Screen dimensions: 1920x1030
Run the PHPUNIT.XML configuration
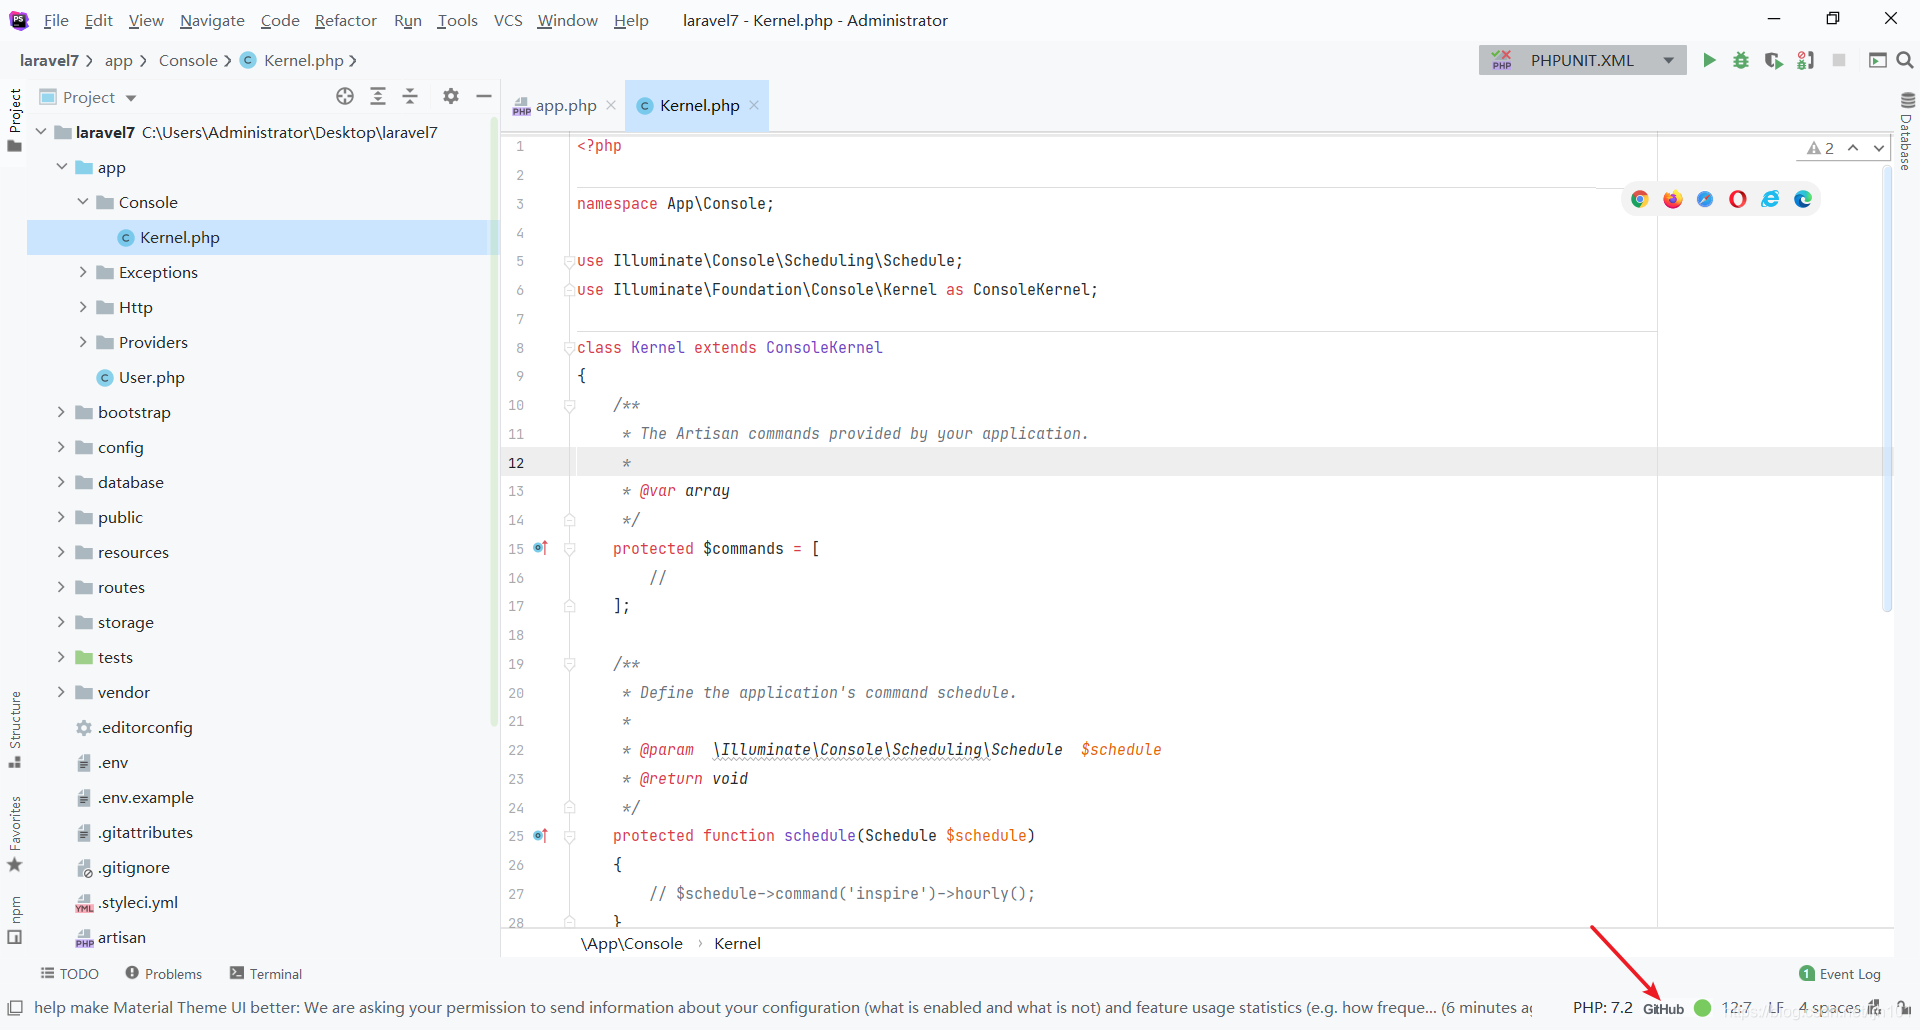click(1709, 60)
